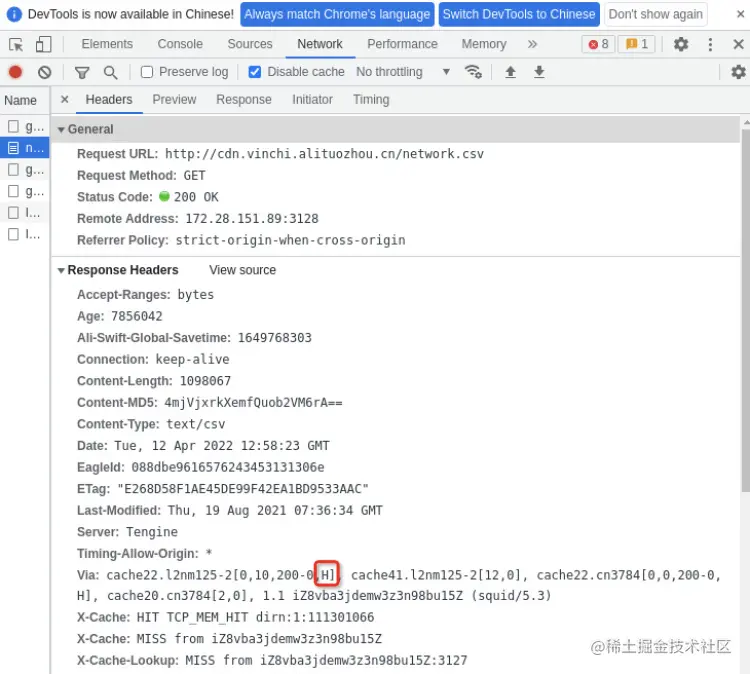Open the No throttling dropdown
This screenshot has width=750, height=674.
(x=403, y=72)
